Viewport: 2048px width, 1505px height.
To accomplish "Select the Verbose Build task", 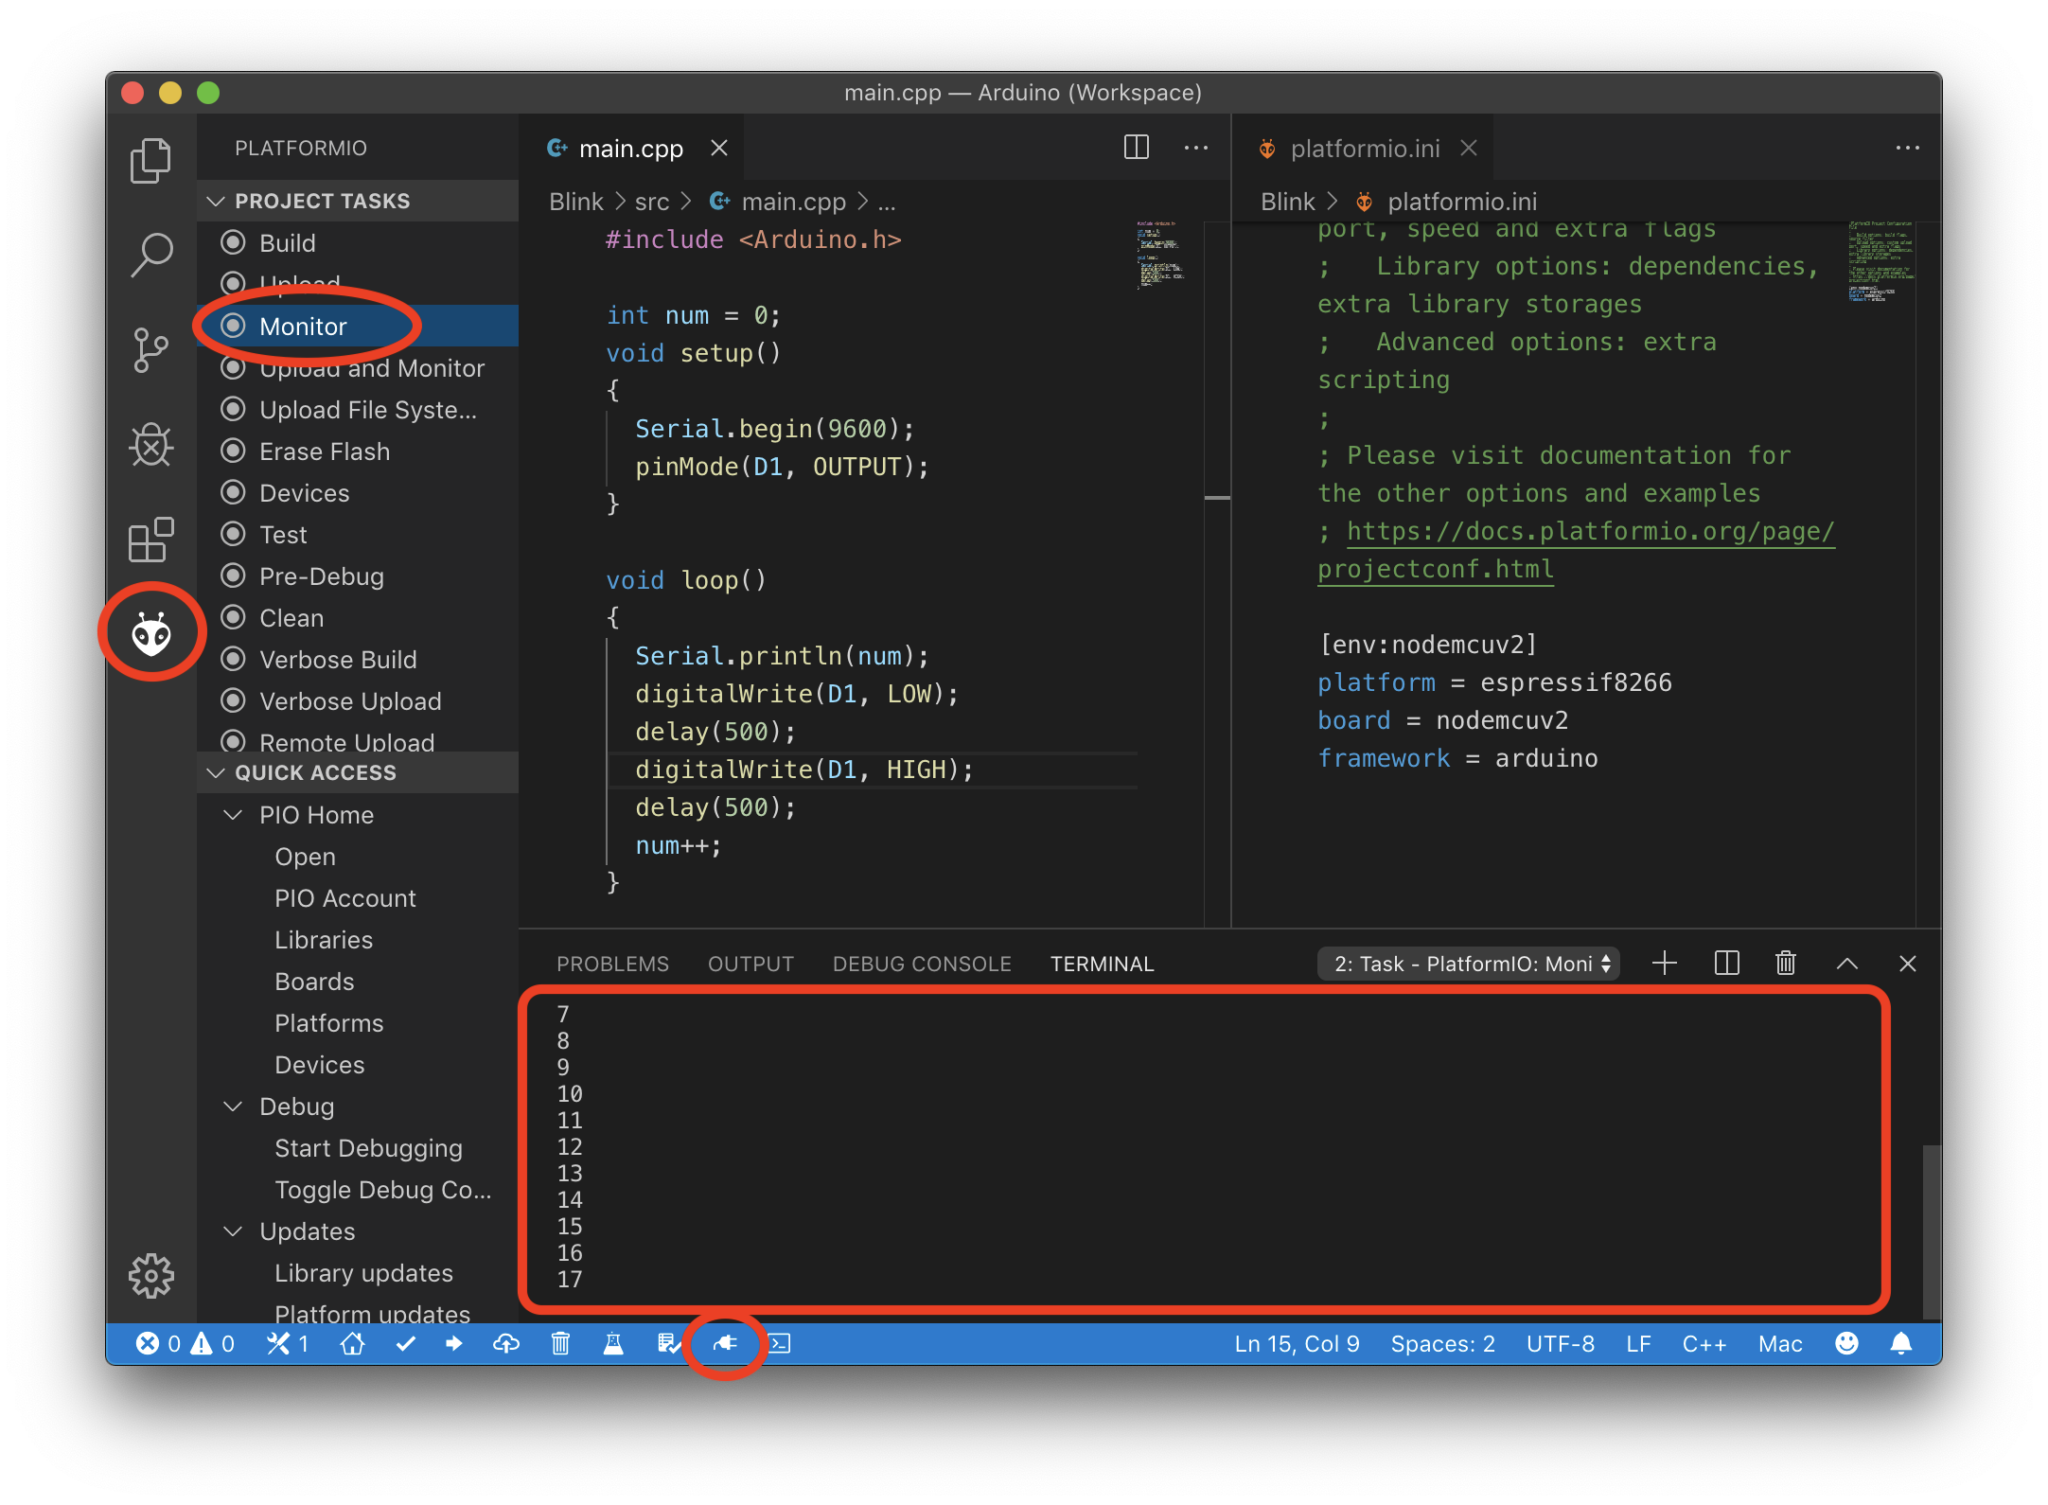I will 338,659.
